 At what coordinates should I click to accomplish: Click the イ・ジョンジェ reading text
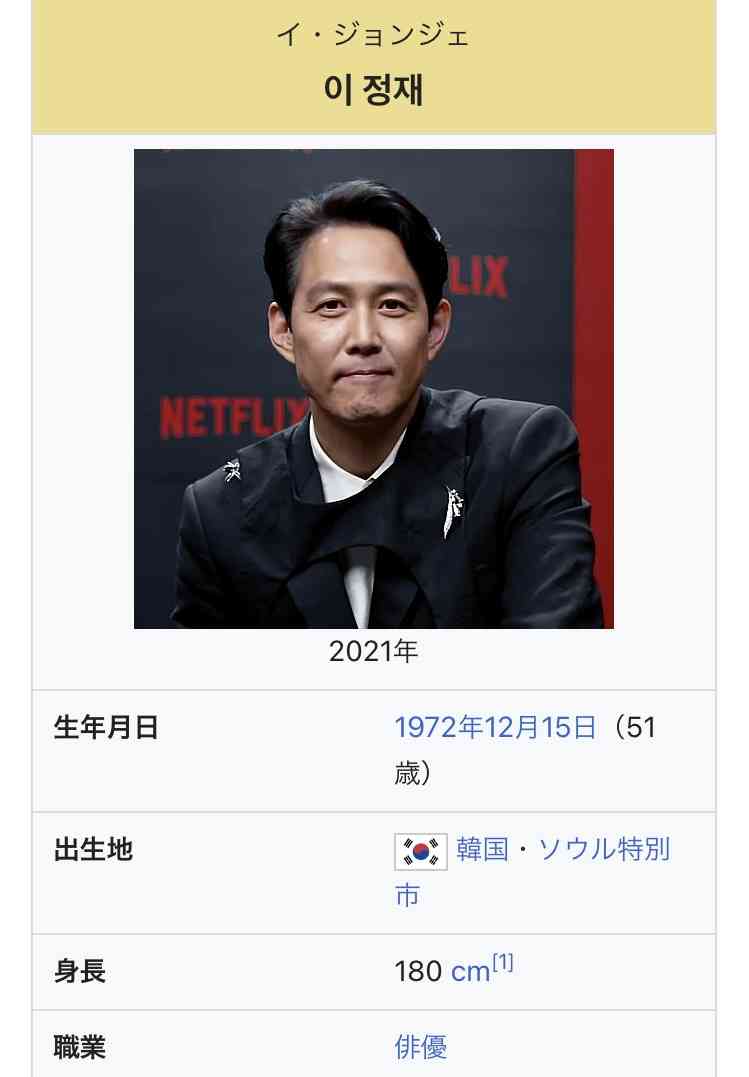click(x=373, y=34)
